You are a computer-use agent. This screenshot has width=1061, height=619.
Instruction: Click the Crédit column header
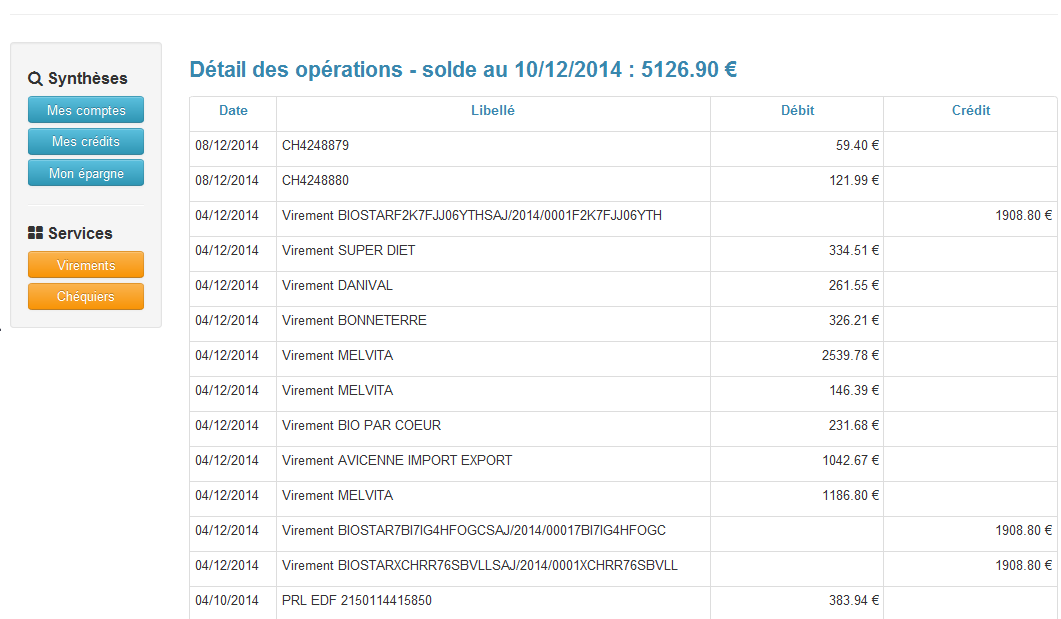click(970, 110)
